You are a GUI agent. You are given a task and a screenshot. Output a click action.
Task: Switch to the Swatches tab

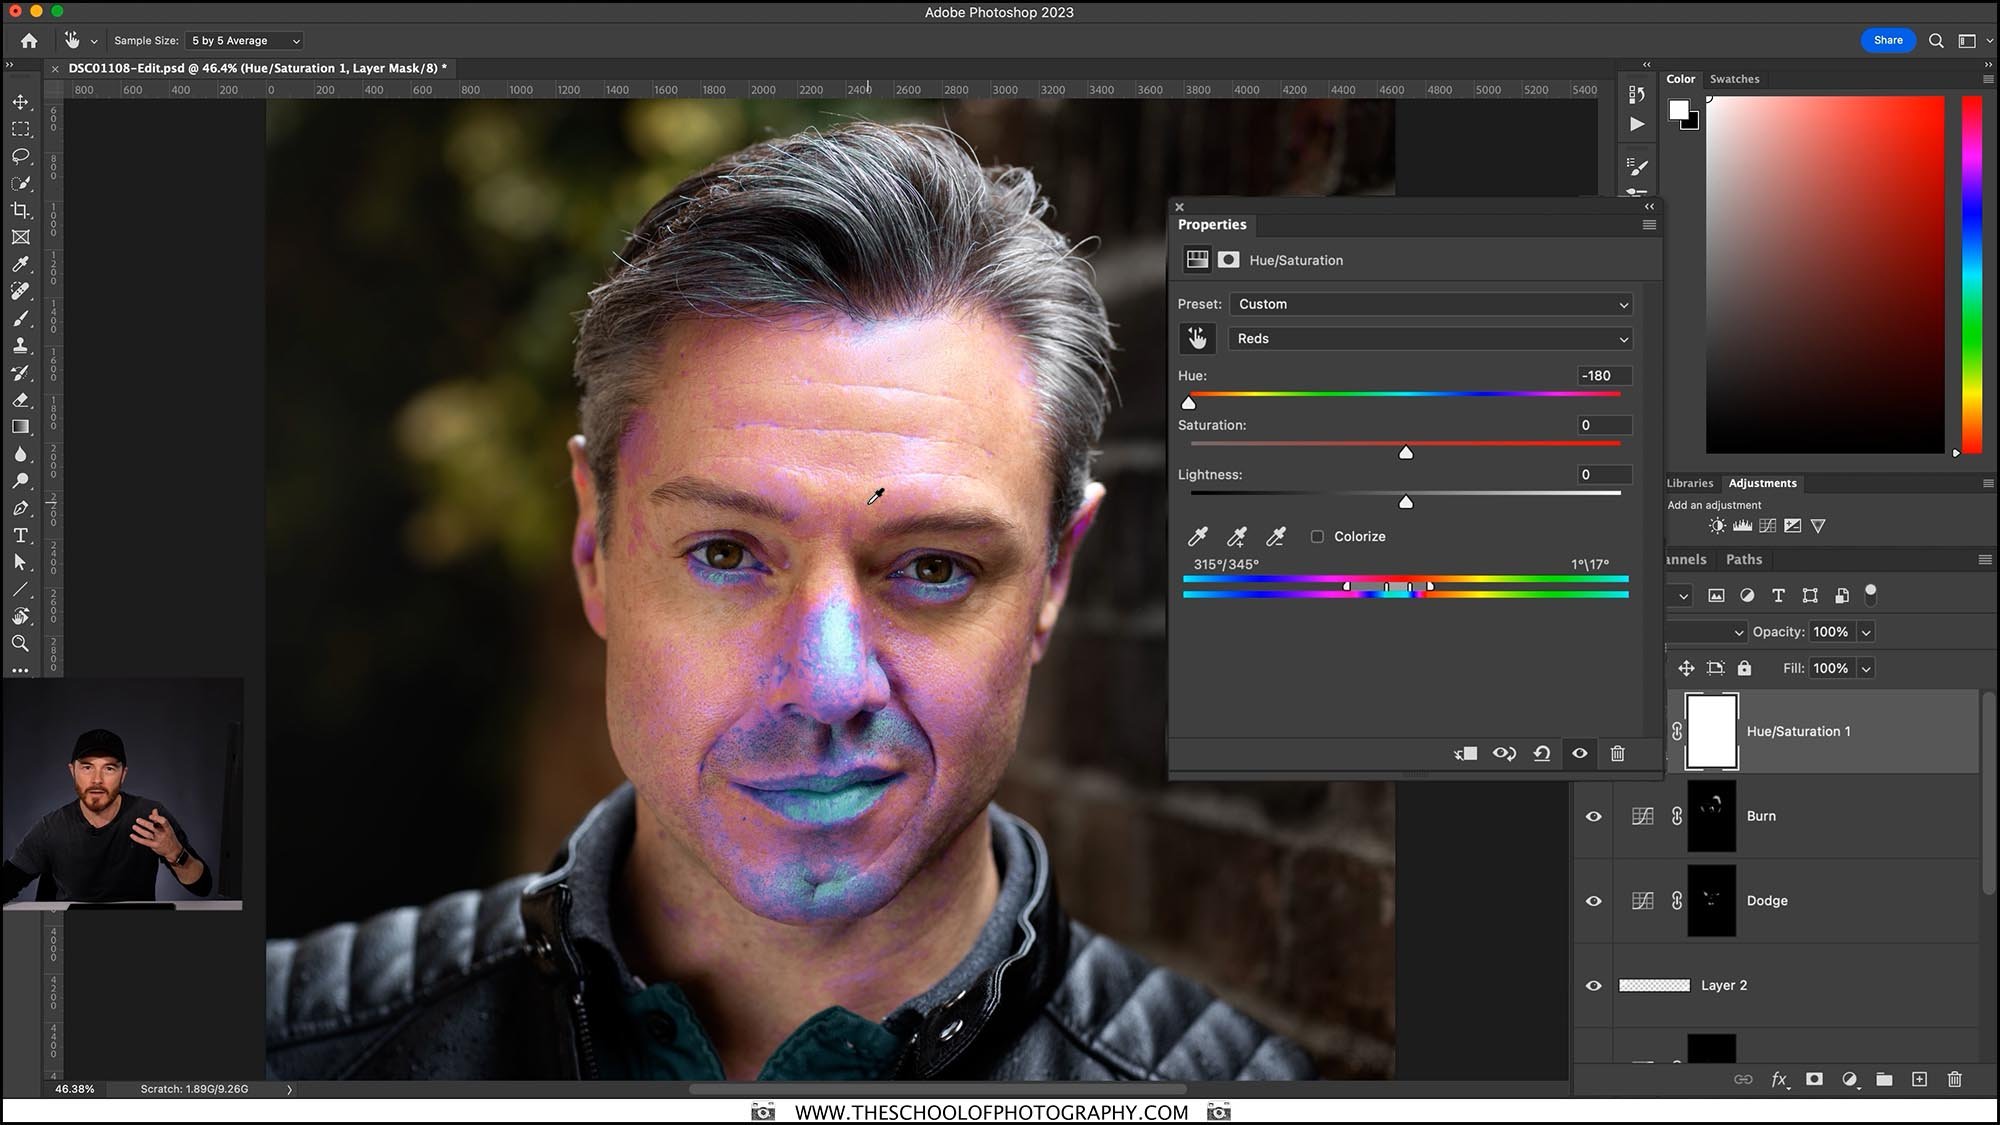pyautogui.click(x=1734, y=79)
